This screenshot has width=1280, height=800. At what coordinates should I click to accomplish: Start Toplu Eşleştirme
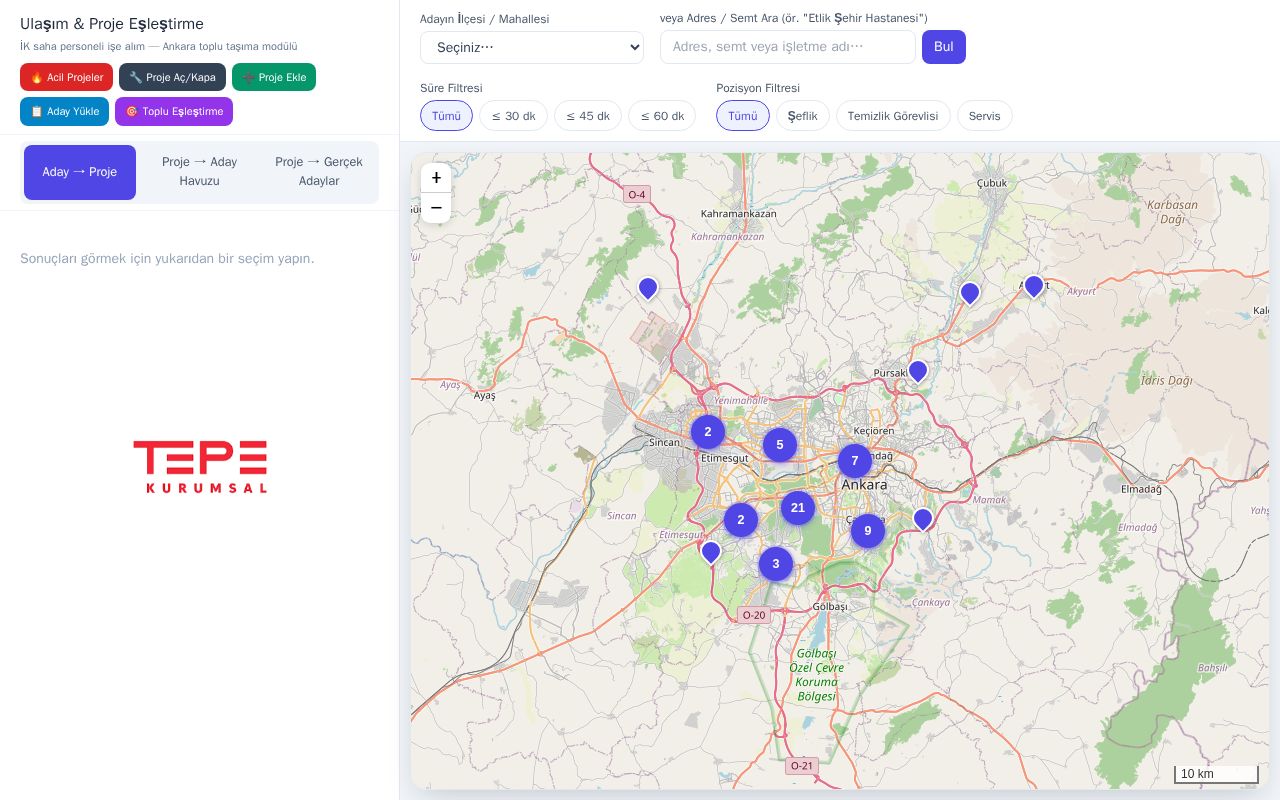click(174, 111)
